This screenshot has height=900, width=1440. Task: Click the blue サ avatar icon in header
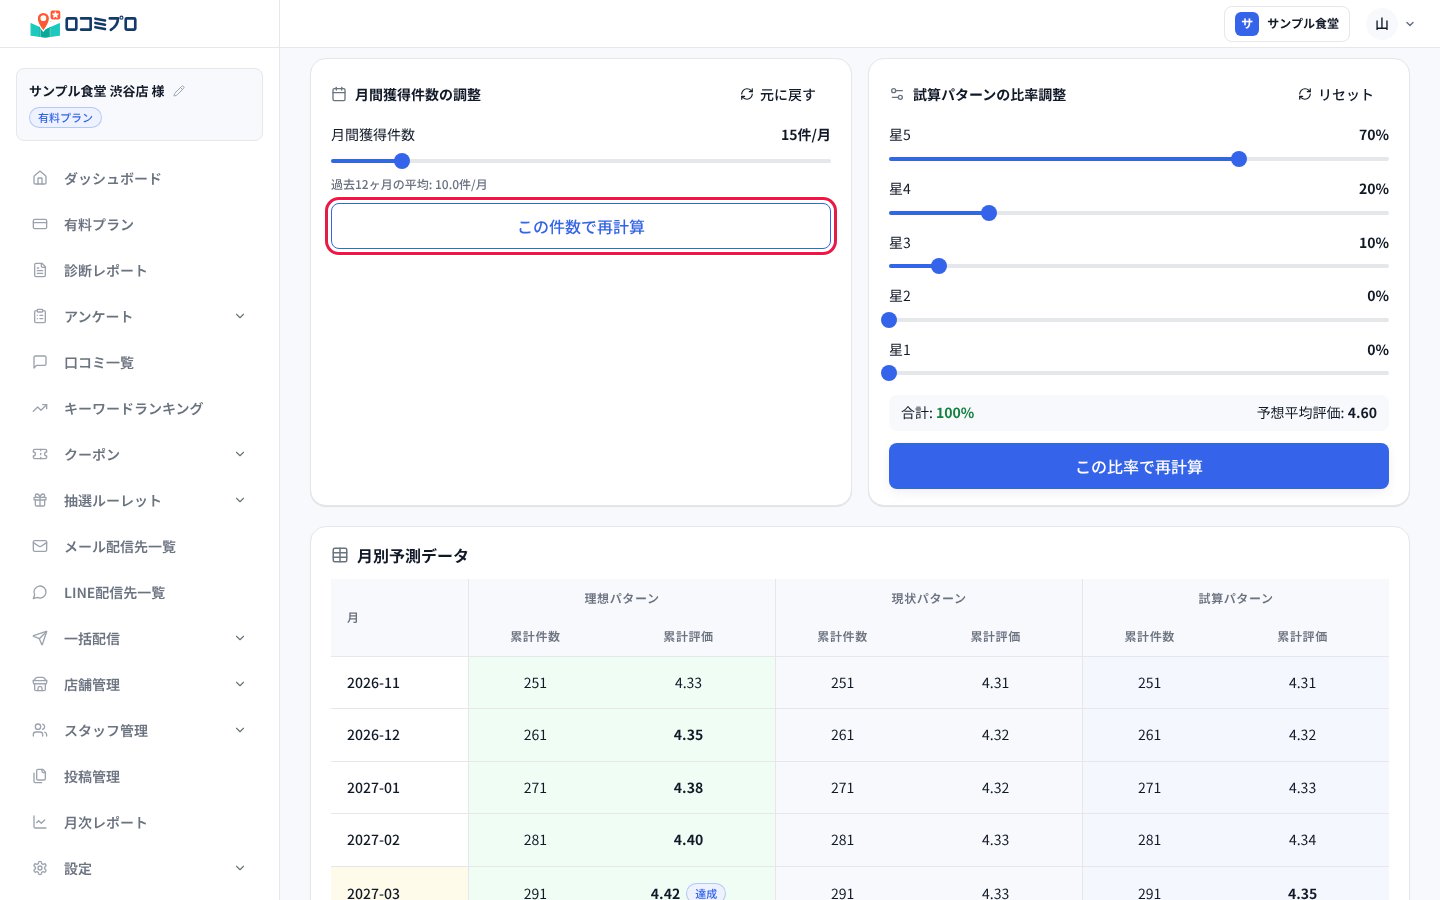1247,24
